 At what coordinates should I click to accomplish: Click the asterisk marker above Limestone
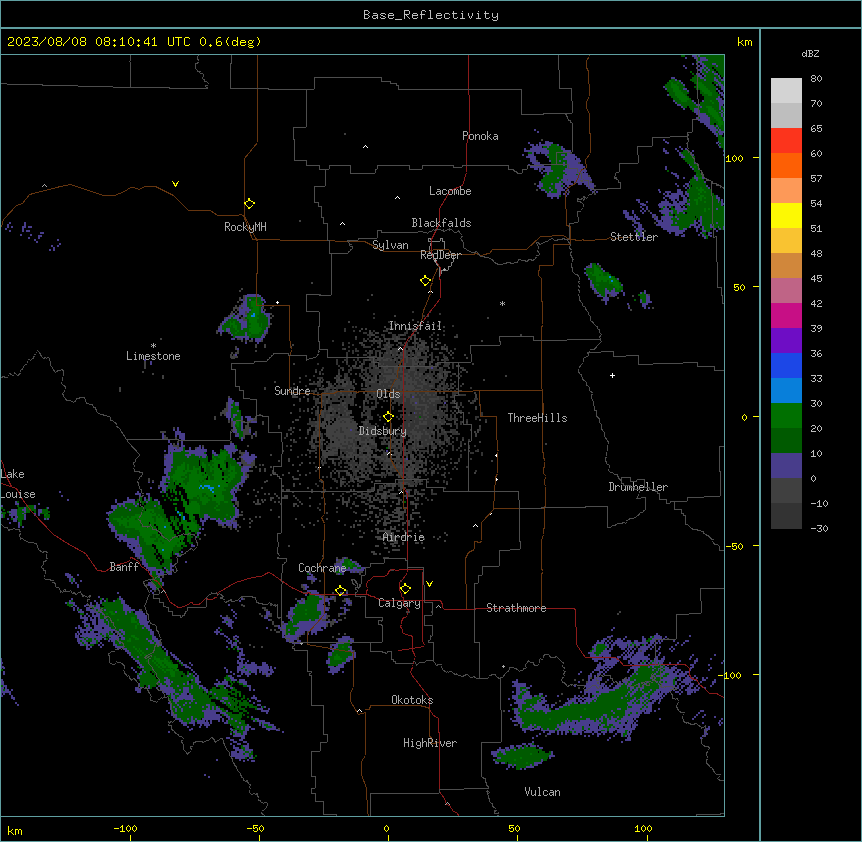click(153, 345)
